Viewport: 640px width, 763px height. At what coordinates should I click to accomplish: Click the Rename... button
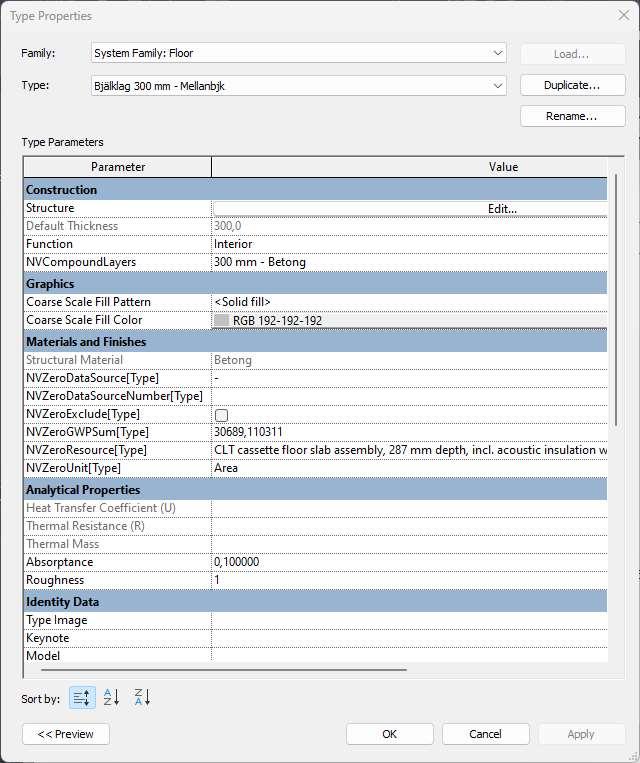pos(572,116)
